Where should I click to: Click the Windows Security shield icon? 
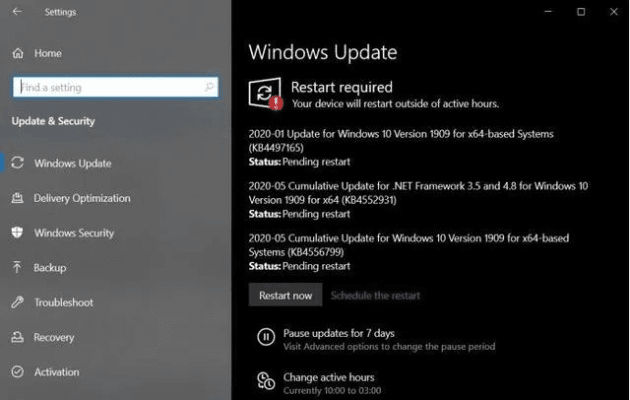[x=17, y=233]
